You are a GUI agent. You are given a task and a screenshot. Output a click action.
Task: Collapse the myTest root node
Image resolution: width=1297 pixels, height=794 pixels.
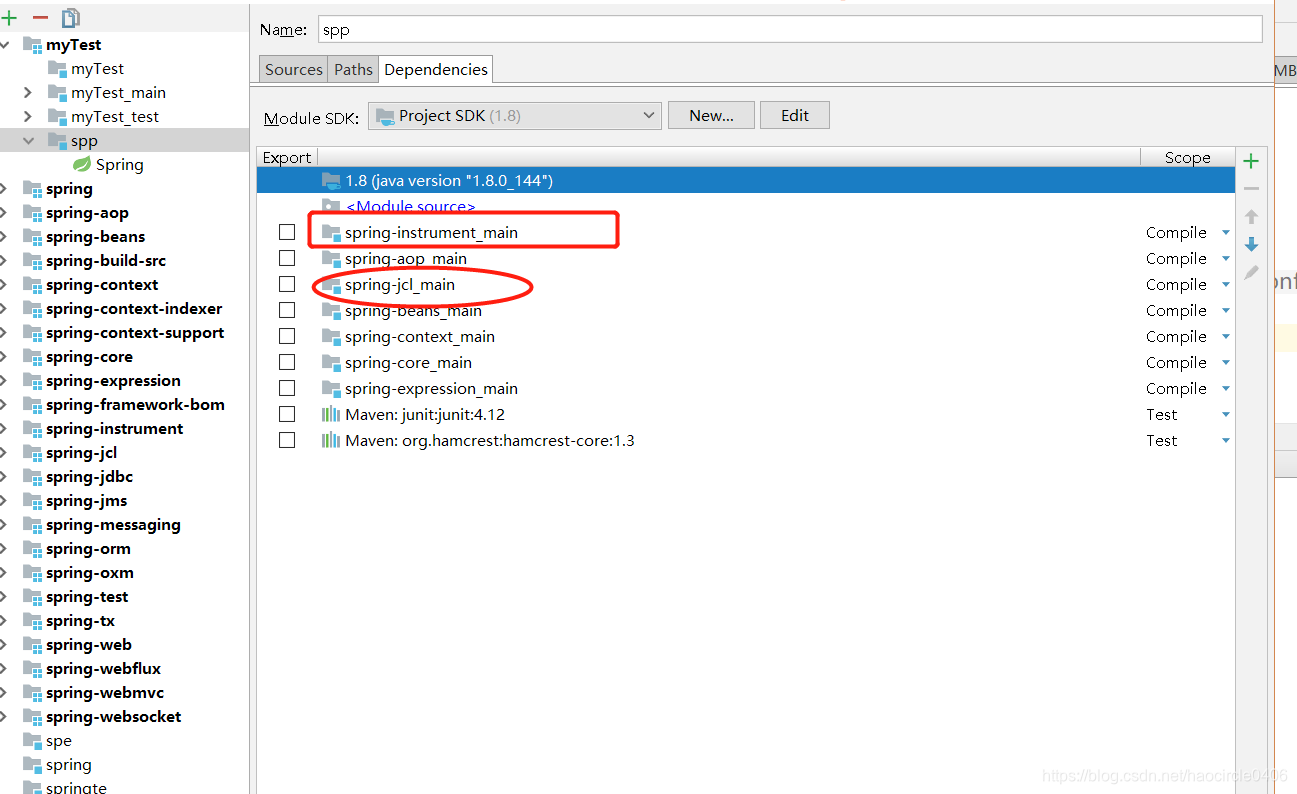tap(4, 45)
